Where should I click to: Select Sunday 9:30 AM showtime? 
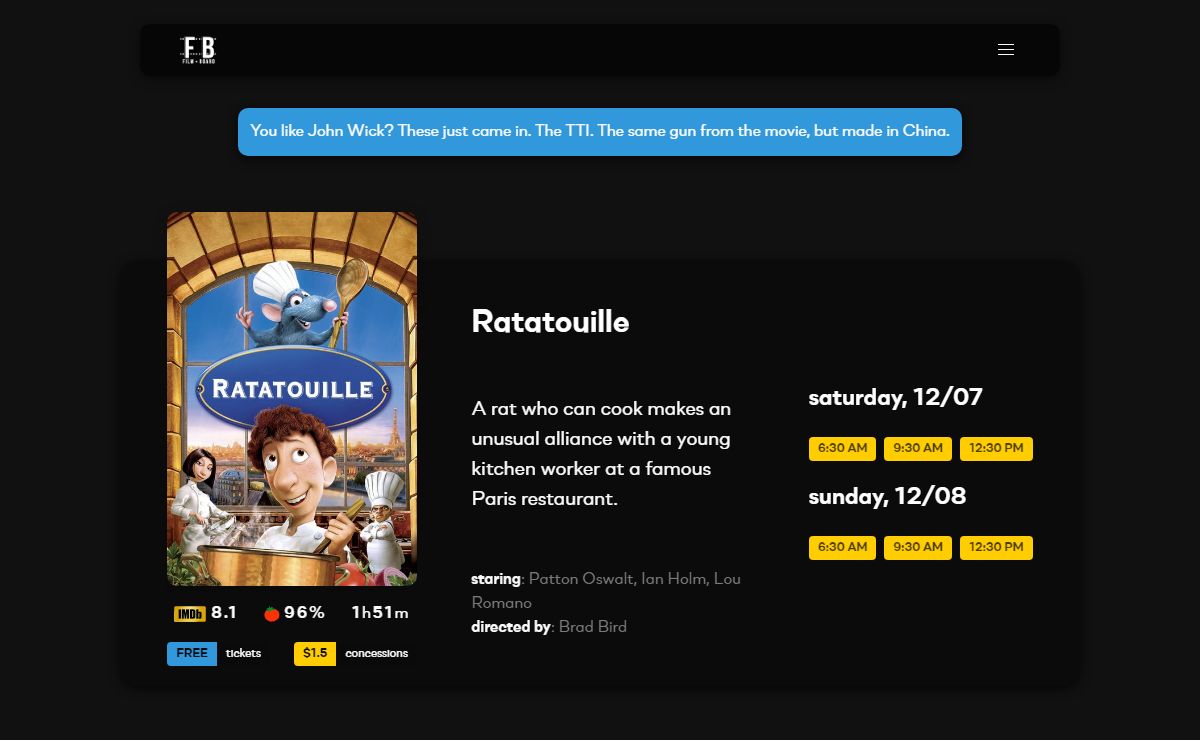918,548
